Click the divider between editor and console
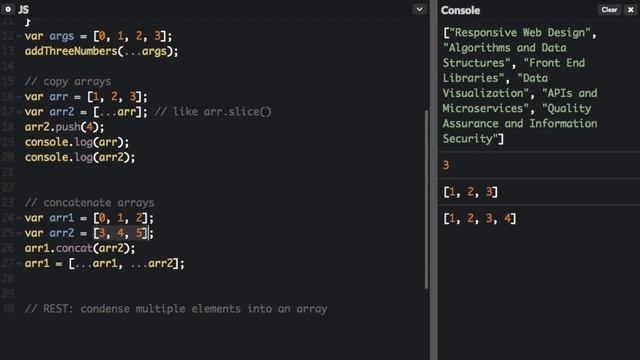Image resolution: width=640 pixels, height=360 pixels. point(433,180)
